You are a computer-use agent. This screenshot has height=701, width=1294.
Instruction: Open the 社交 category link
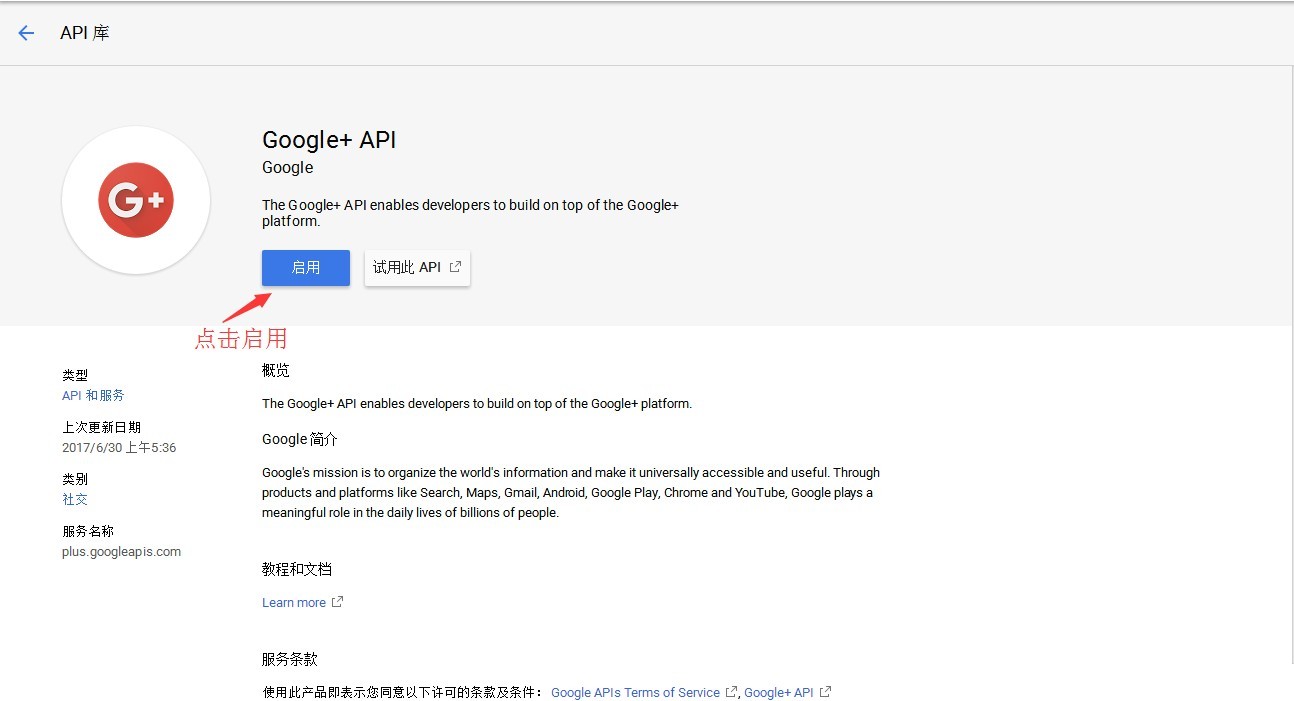pos(75,500)
